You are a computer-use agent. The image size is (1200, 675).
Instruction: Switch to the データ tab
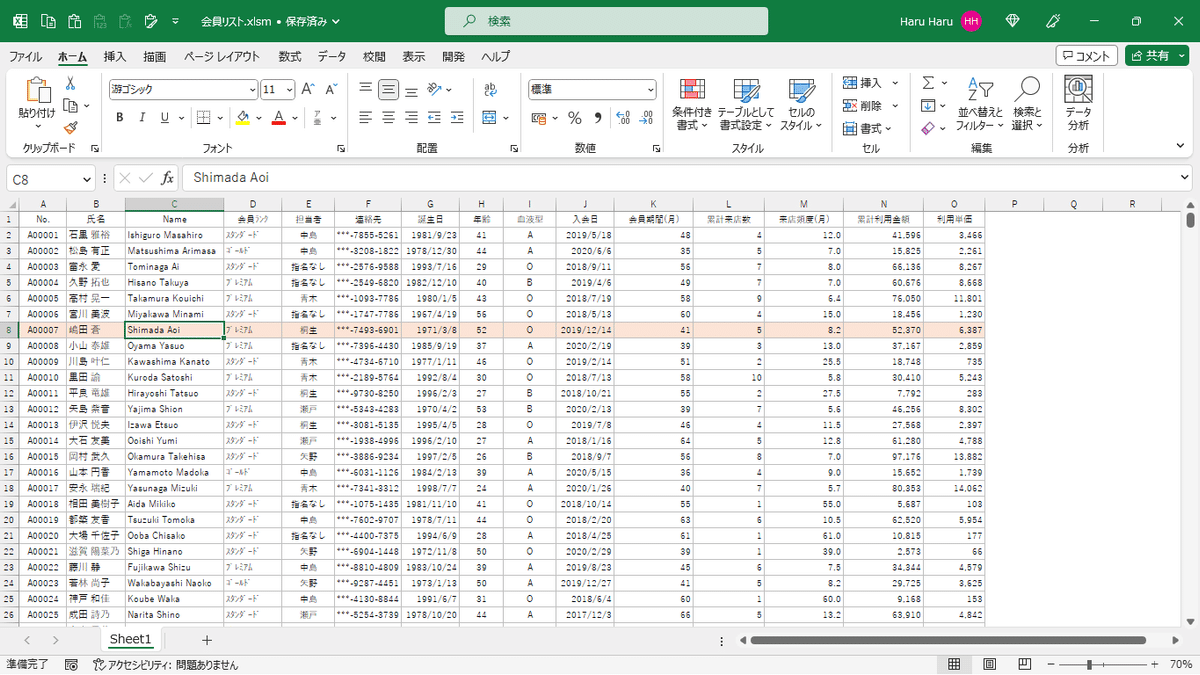(332, 57)
